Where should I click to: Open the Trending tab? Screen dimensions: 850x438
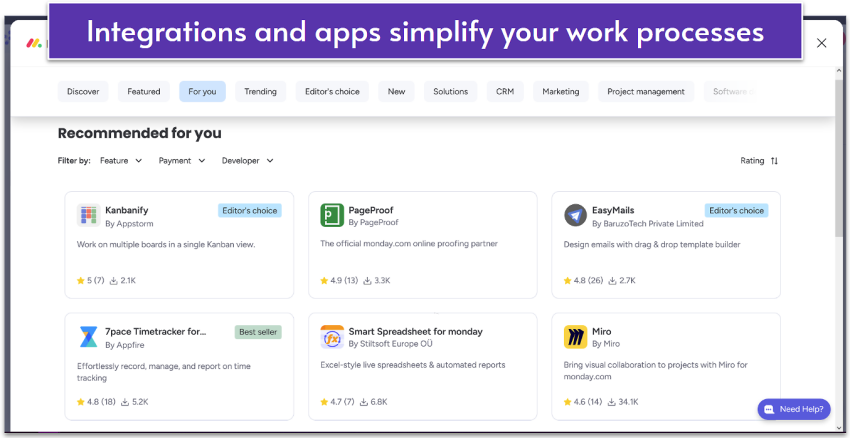[x=260, y=92]
